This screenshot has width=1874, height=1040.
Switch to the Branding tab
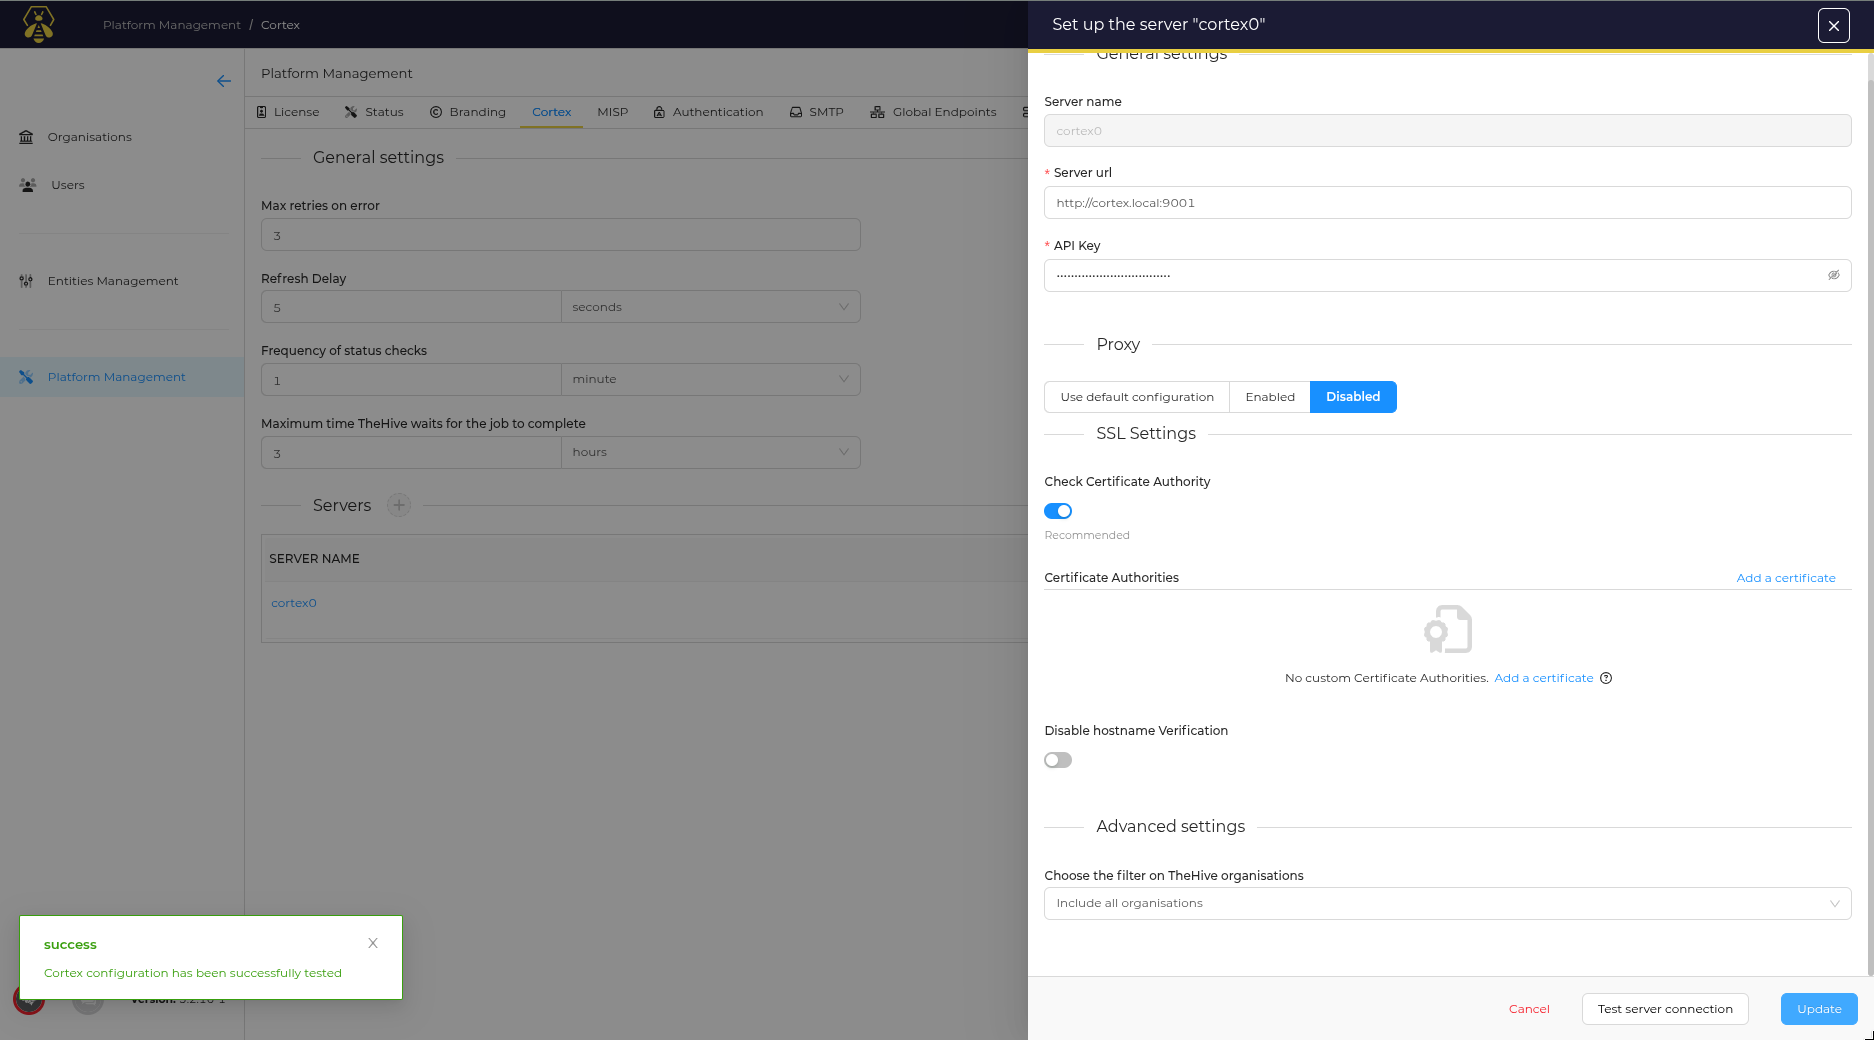(x=468, y=112)
